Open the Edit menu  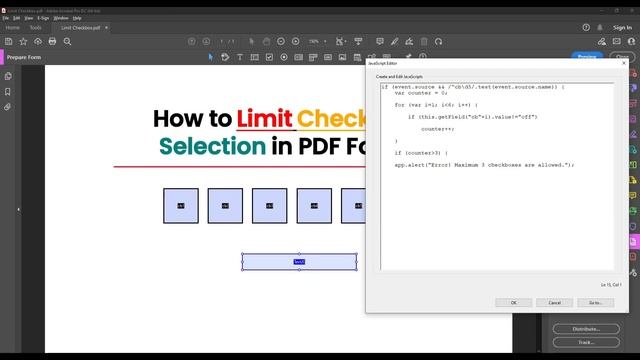pos(16,18)
